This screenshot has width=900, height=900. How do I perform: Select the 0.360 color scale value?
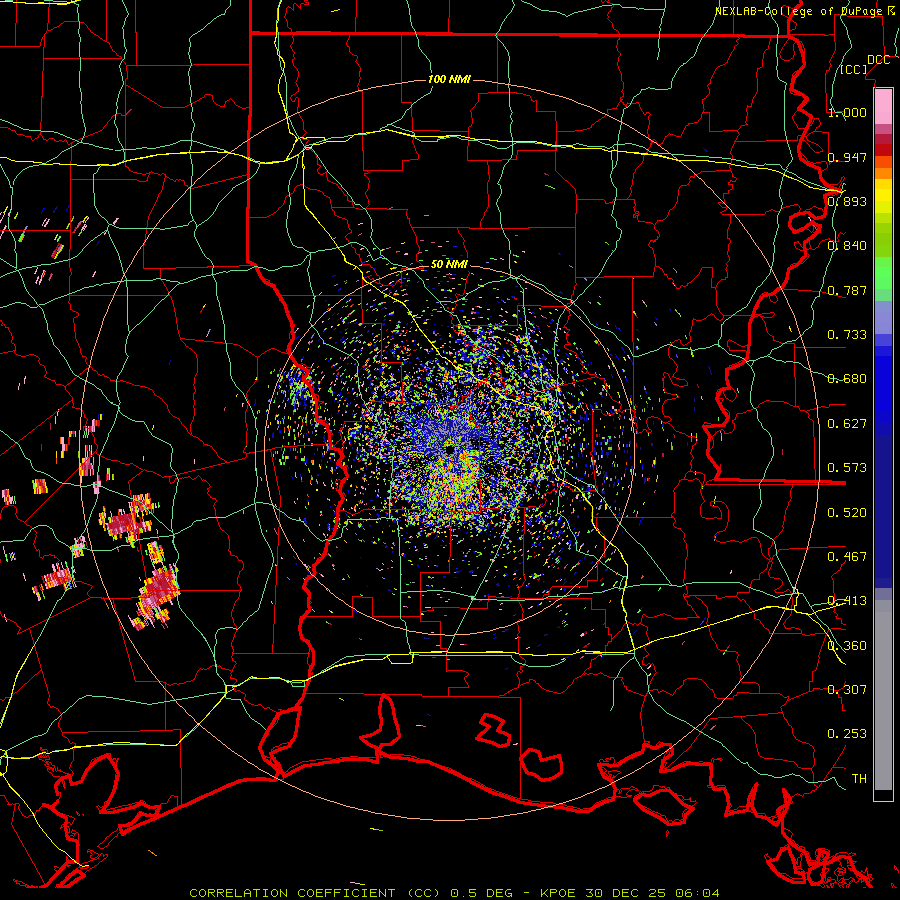(847, 646)
